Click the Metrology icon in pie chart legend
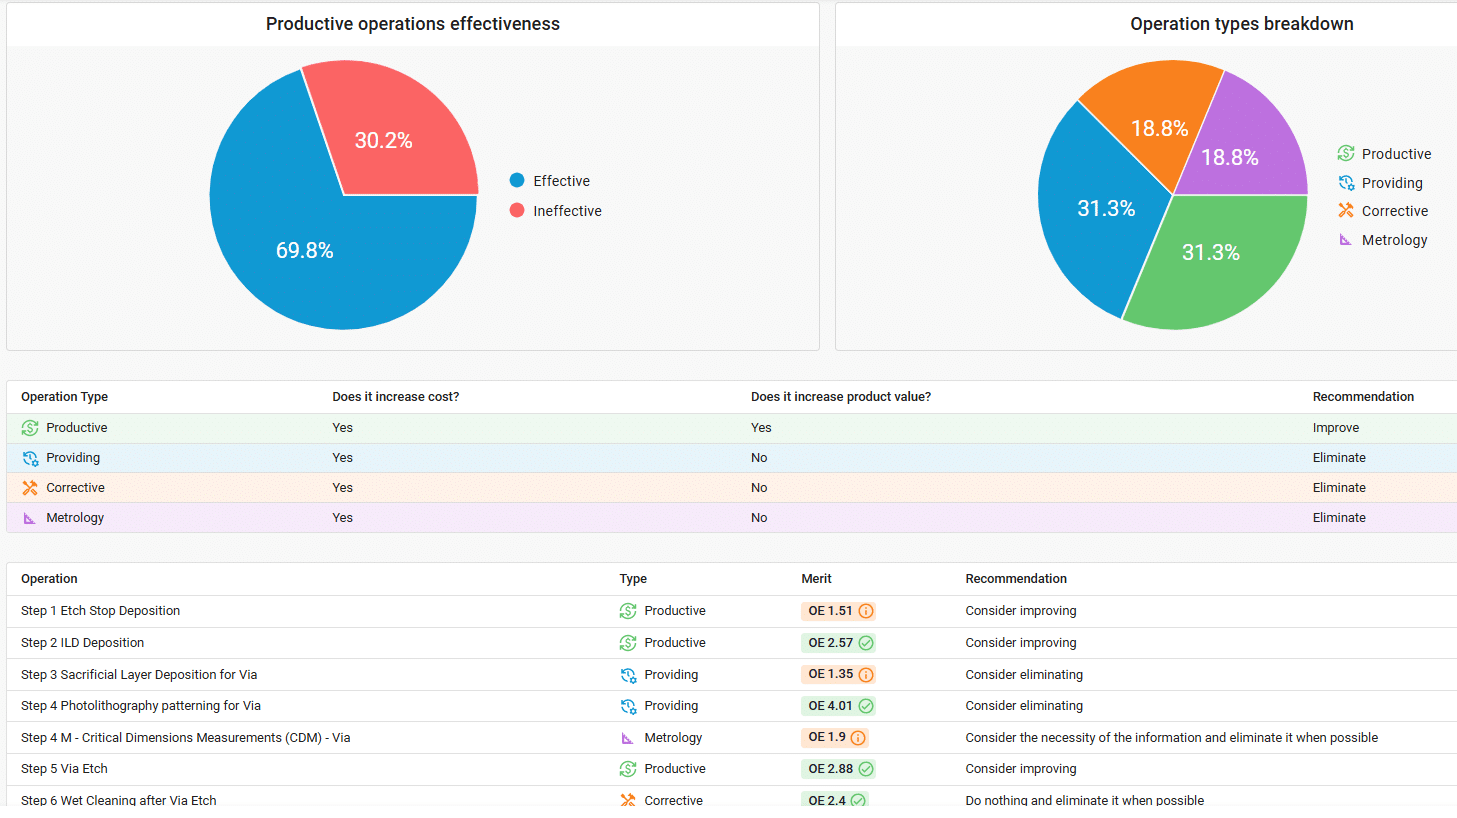1457x818 pixels. pyautogui.click(x=1346, y=239)
